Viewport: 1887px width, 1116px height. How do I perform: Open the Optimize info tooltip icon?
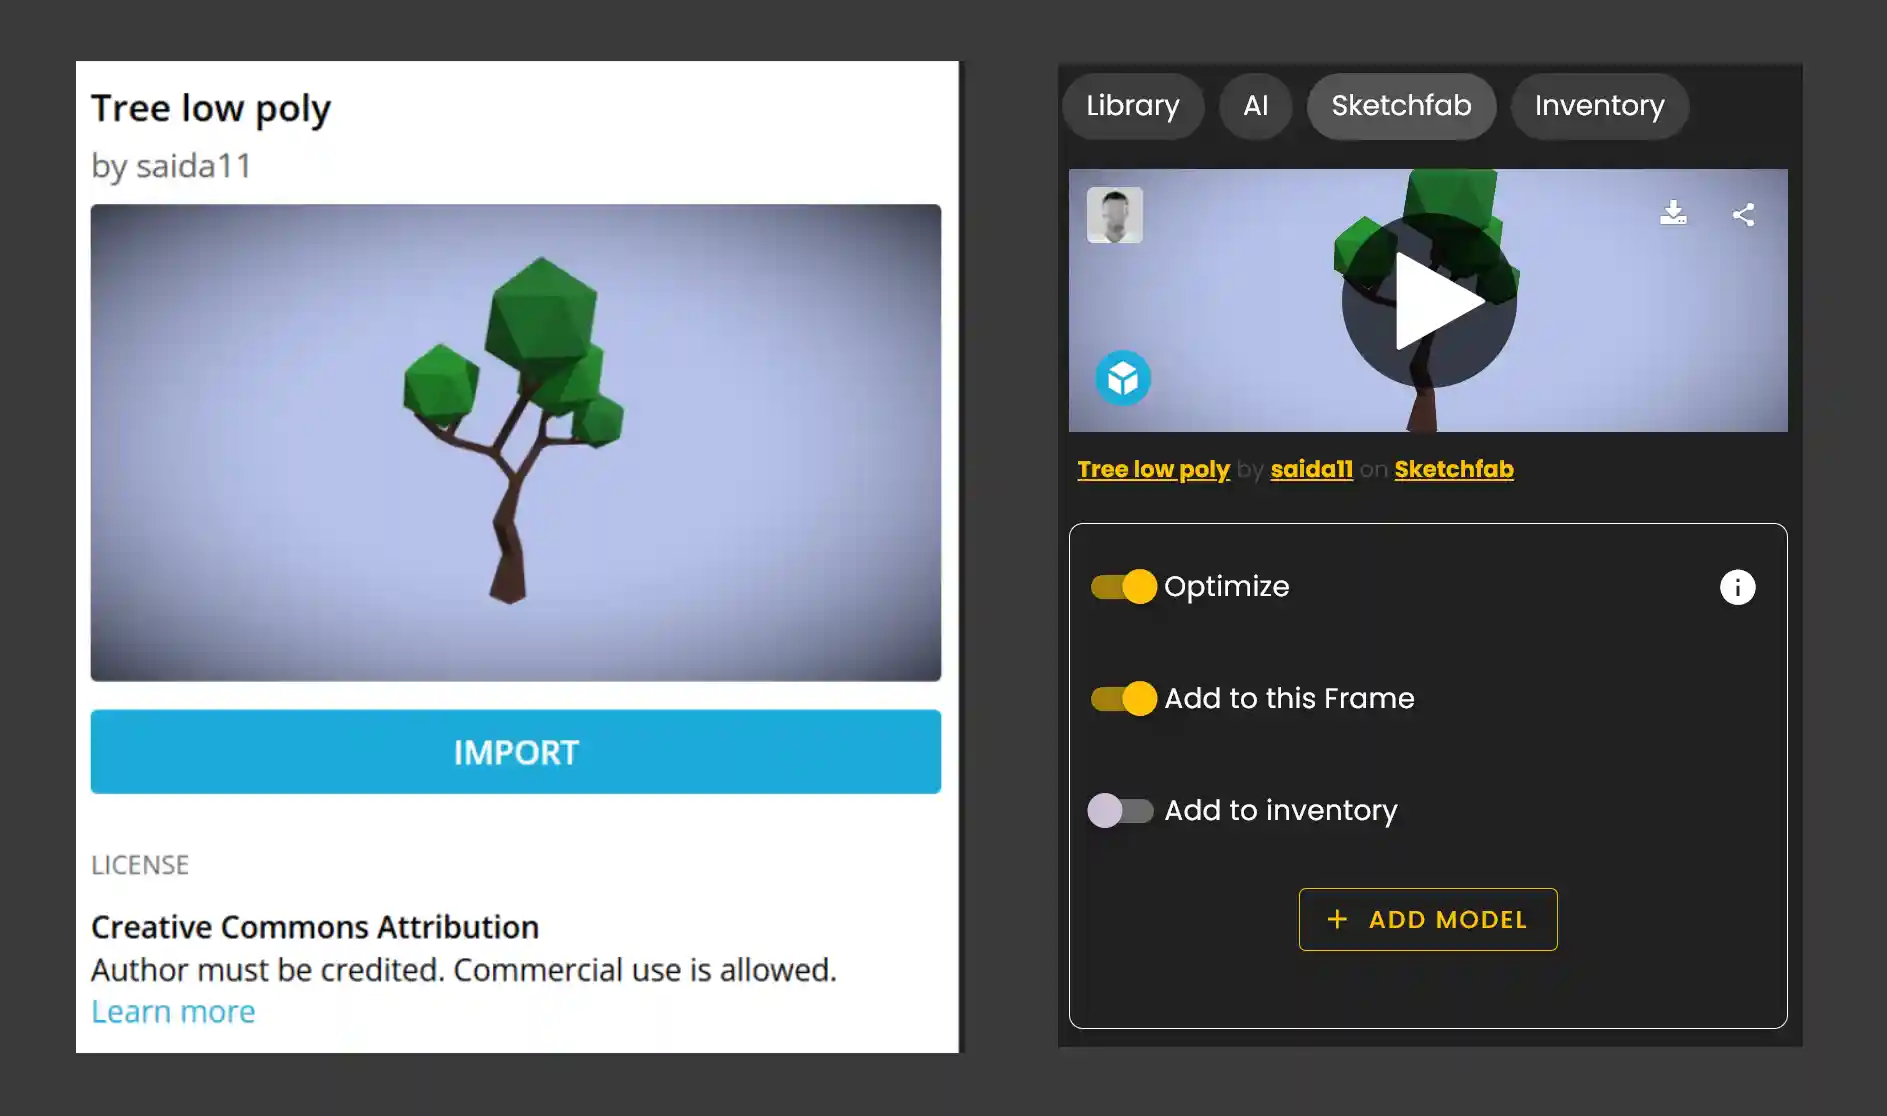1737,587
